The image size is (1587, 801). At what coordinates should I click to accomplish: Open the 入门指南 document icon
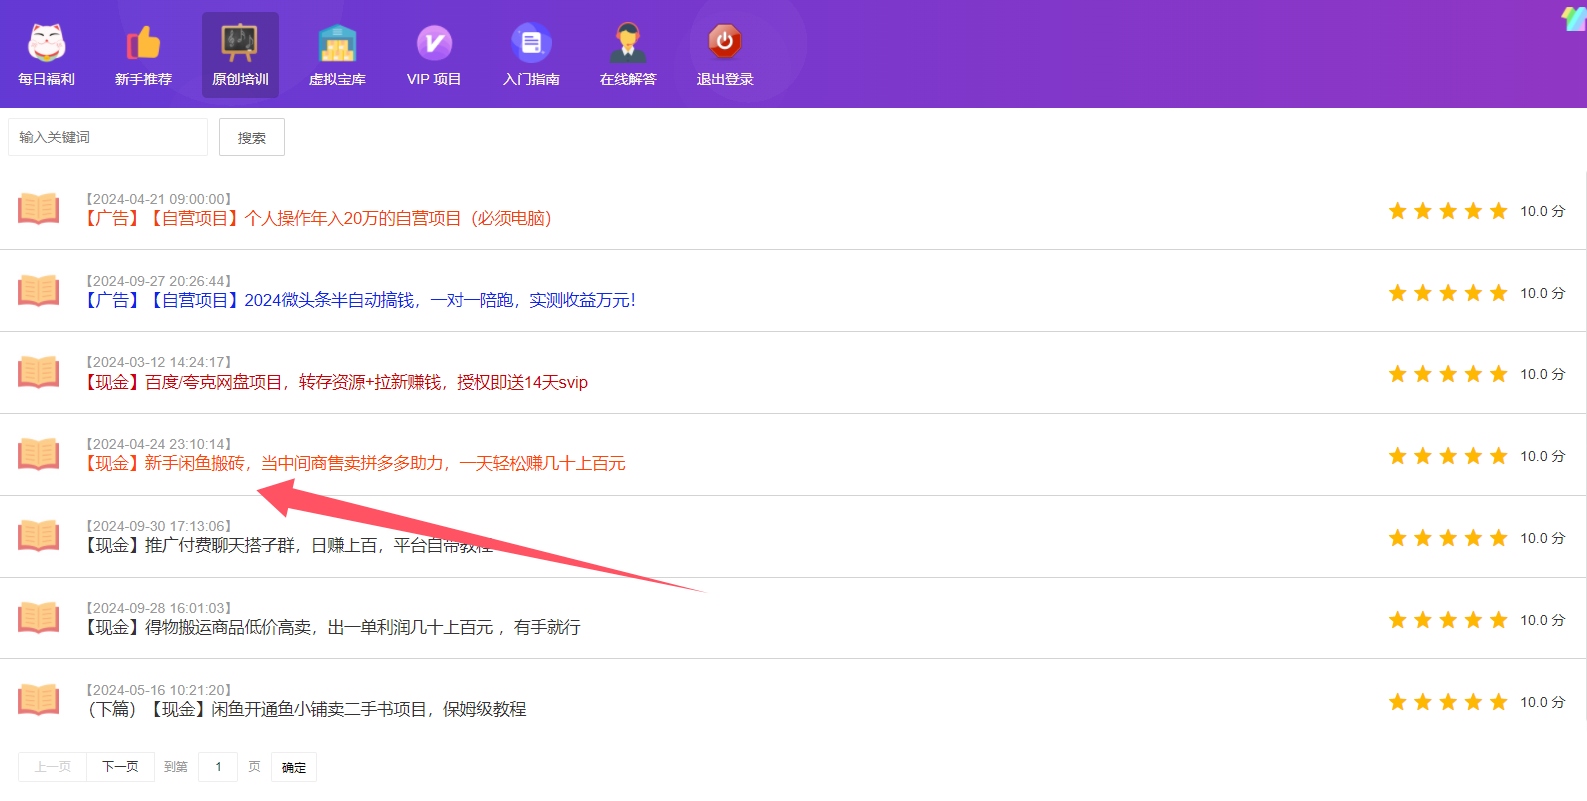[531, 43]
